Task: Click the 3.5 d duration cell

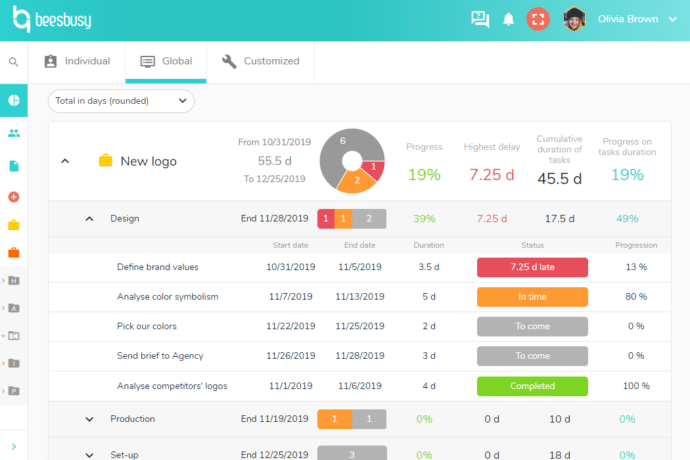Action: (x=429, y=267)
